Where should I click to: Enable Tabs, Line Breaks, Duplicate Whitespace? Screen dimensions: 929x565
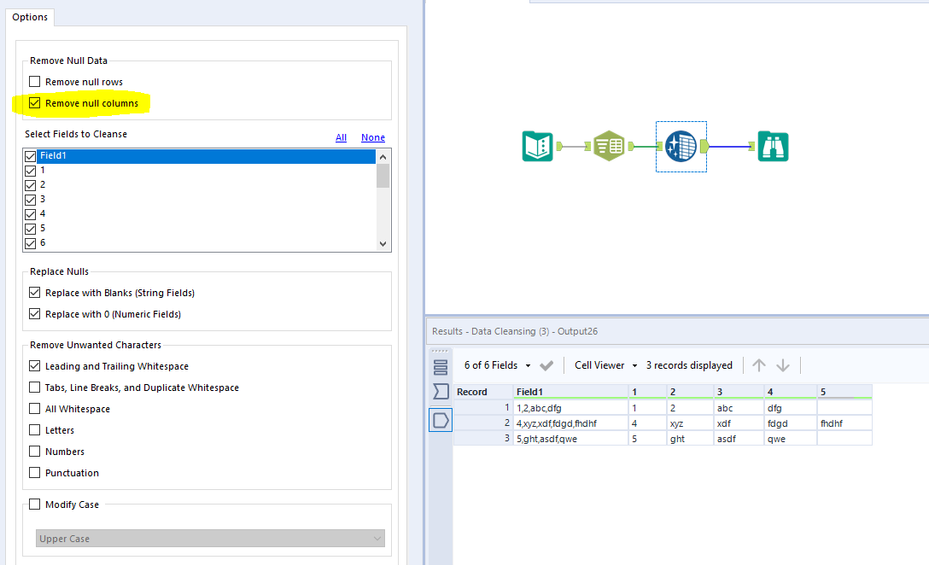pyautogui.click(x=35, y=387)
